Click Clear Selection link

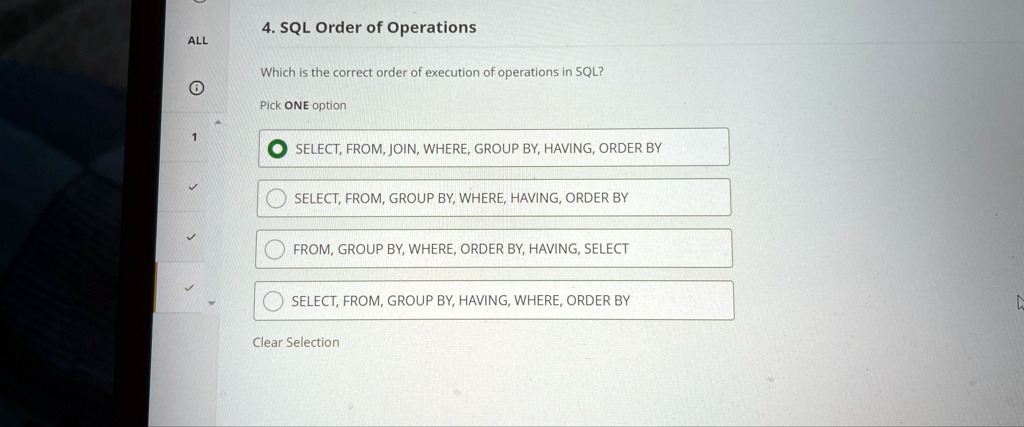click(296, 342)
